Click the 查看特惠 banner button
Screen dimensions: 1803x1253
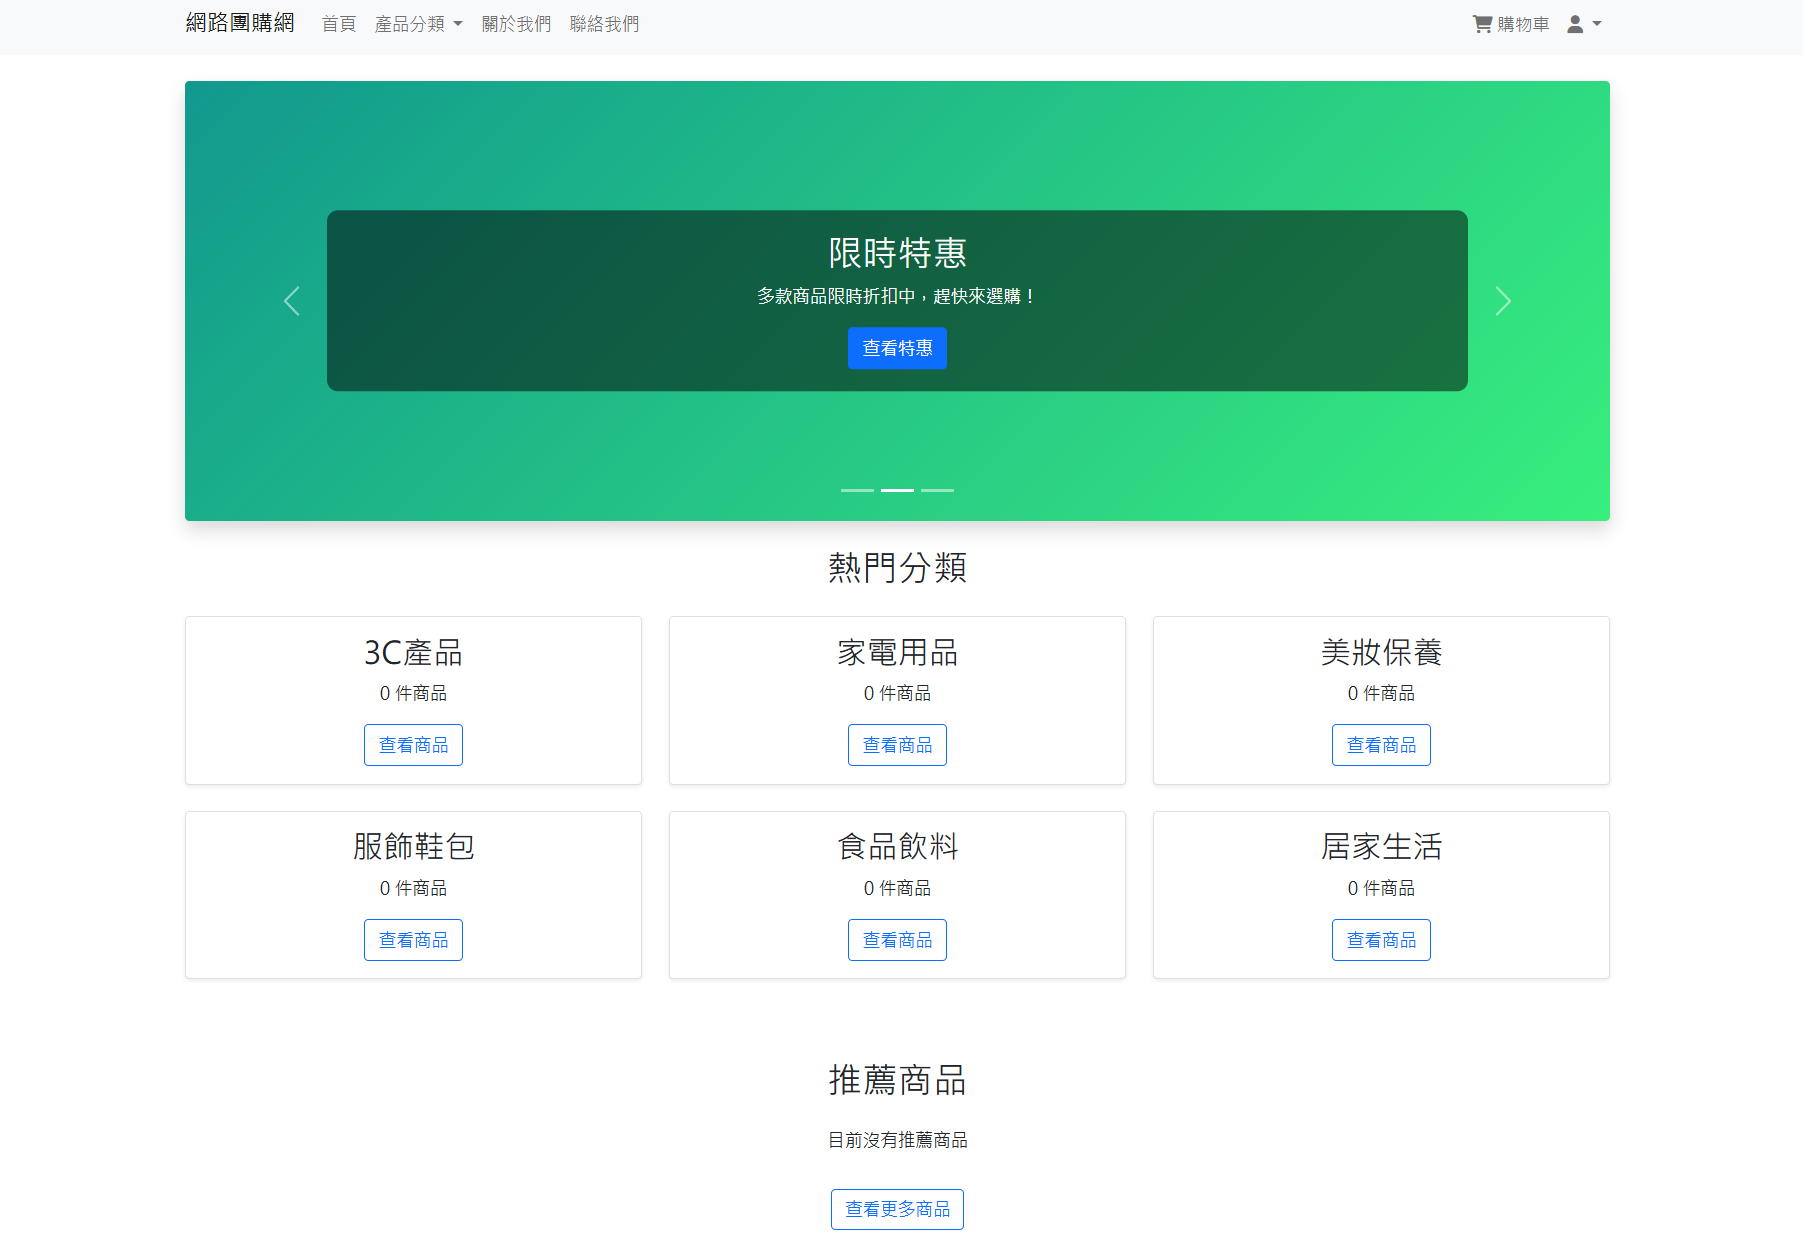coord(897,348)
